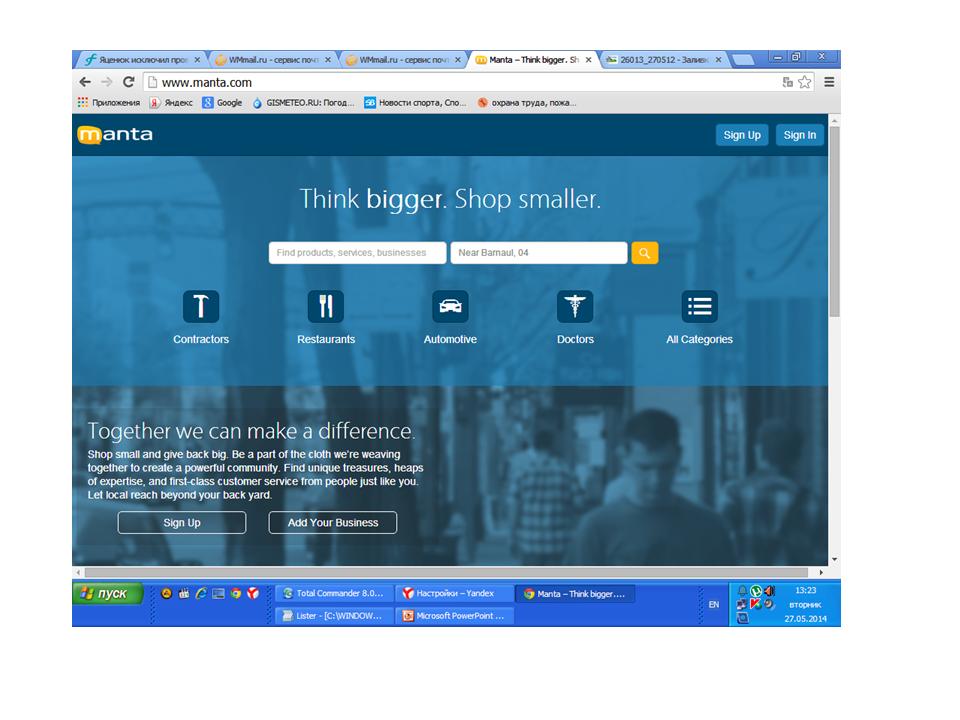Select the Automotive car icon
960x720 pixels.
point(451,306)
